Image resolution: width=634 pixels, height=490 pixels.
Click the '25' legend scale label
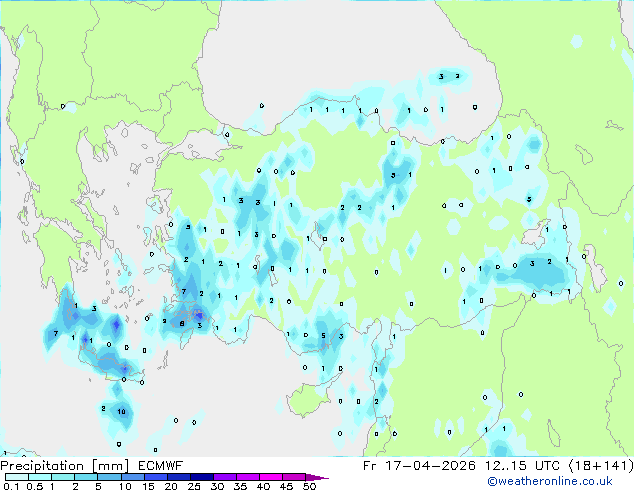(x=194, y=486)
